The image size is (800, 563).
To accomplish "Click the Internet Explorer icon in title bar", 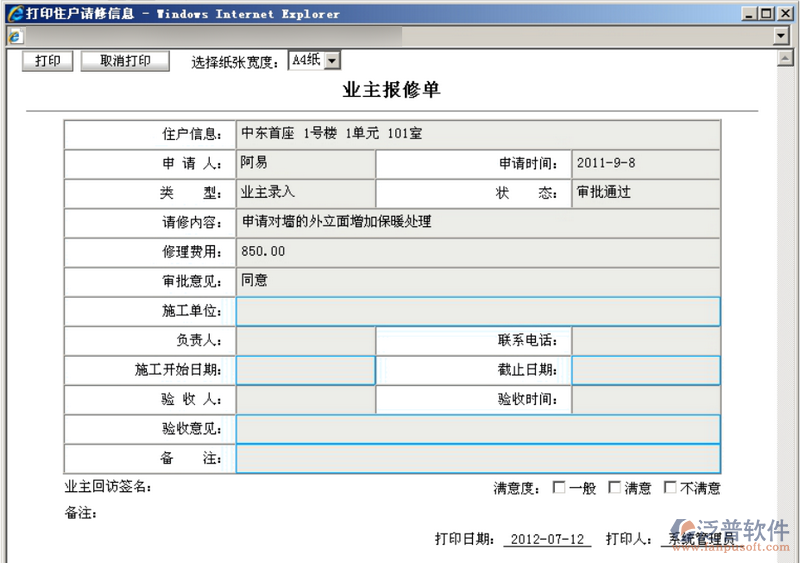I will click(12, 13).
